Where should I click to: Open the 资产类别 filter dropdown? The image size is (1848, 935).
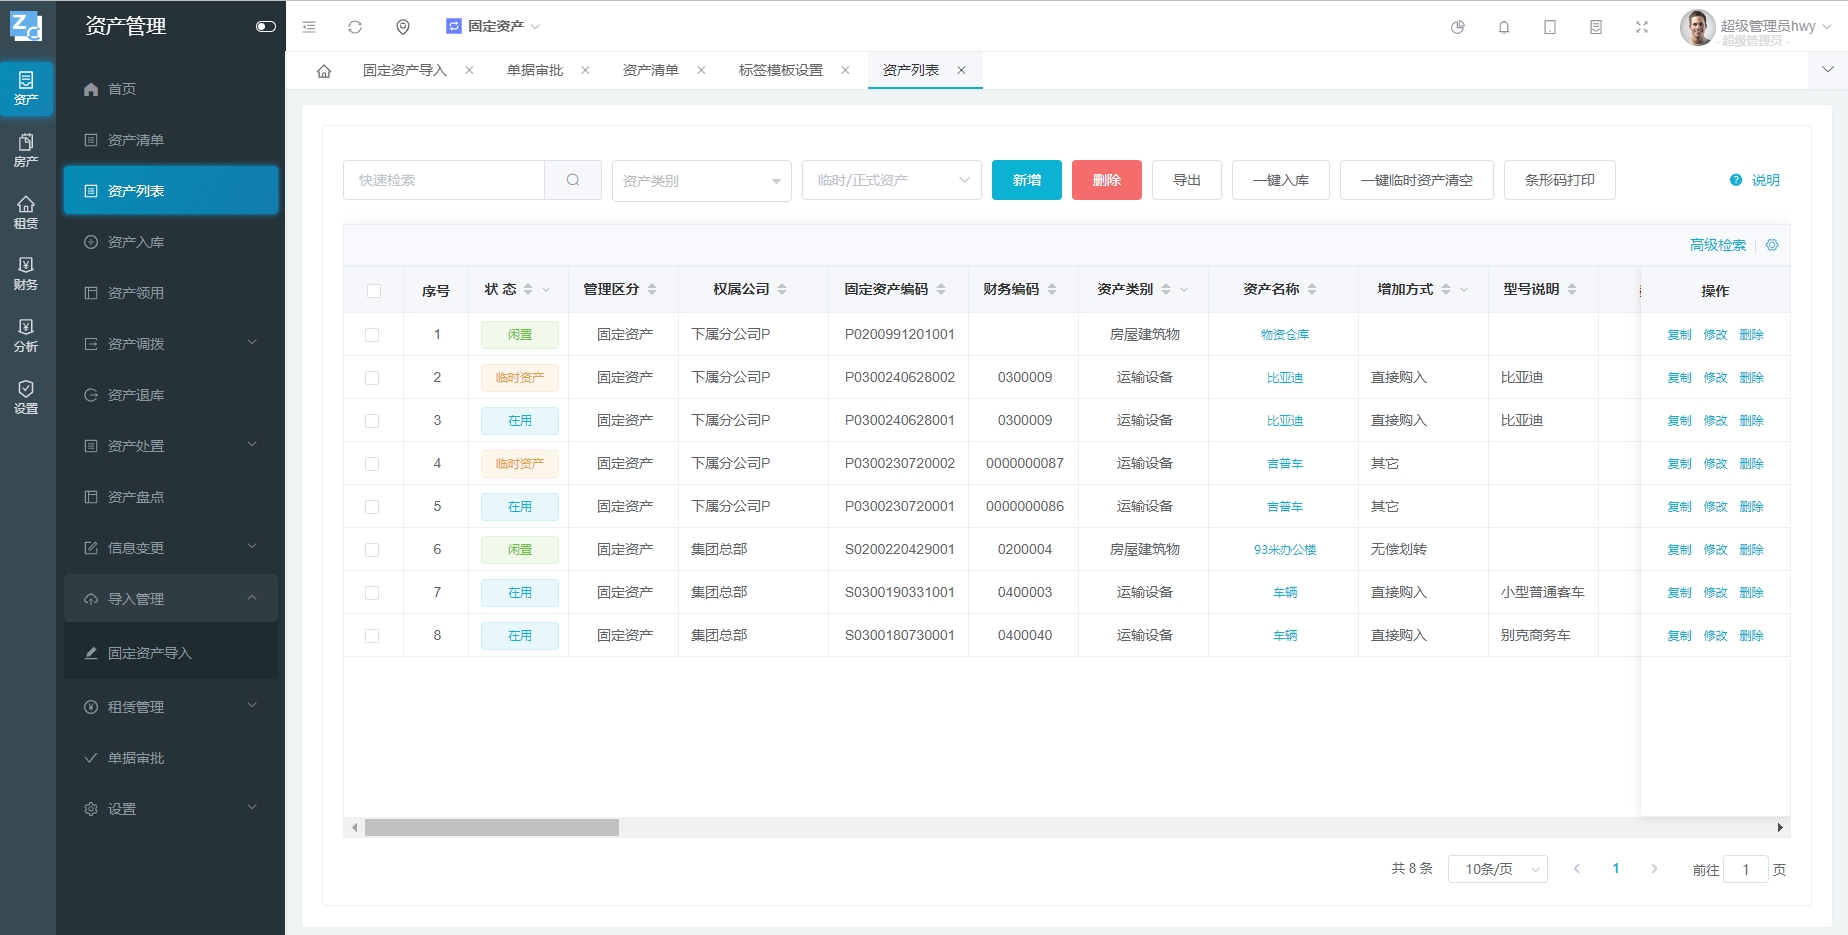701,181
